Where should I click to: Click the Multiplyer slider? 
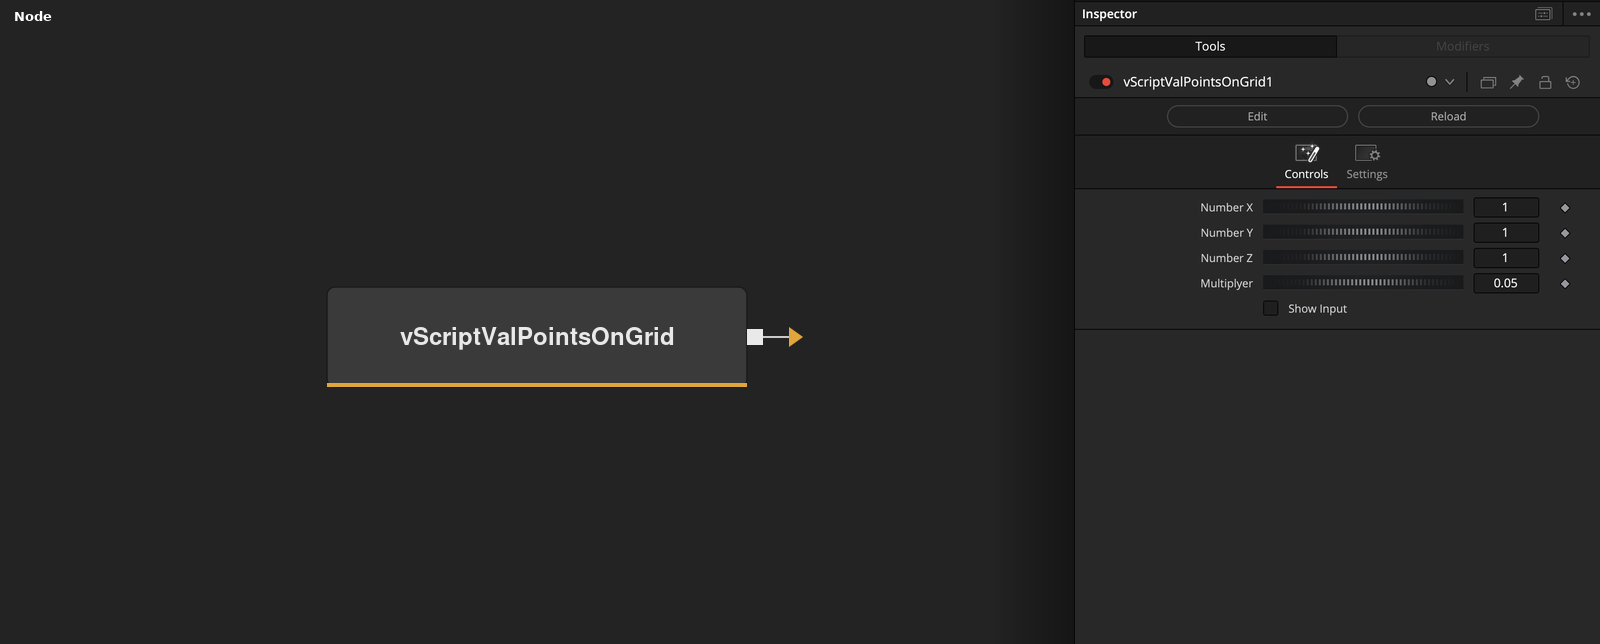pos(1363,283)
